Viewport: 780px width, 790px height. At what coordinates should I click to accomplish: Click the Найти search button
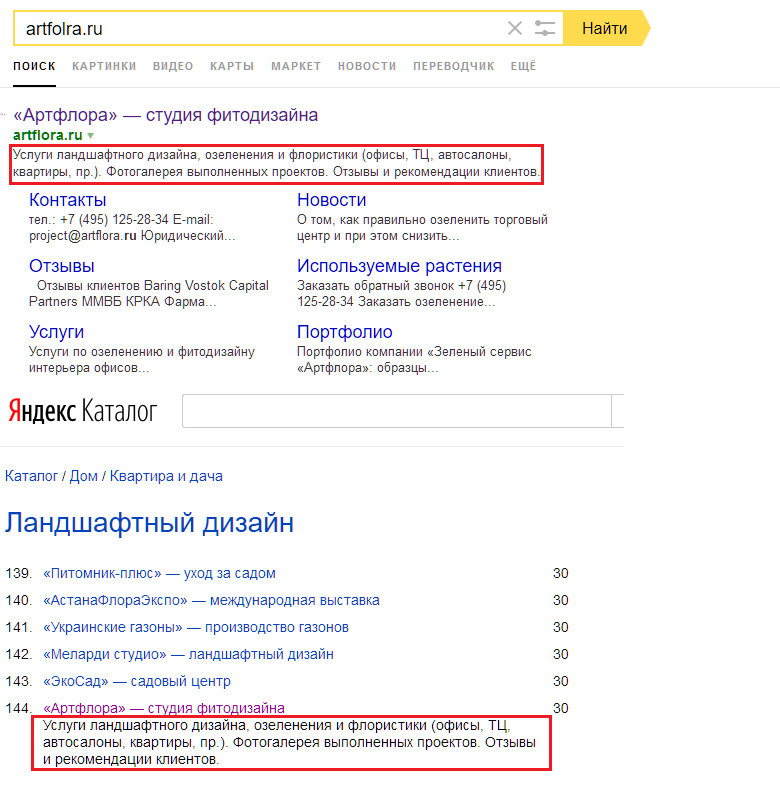click(x=605, y=28)
